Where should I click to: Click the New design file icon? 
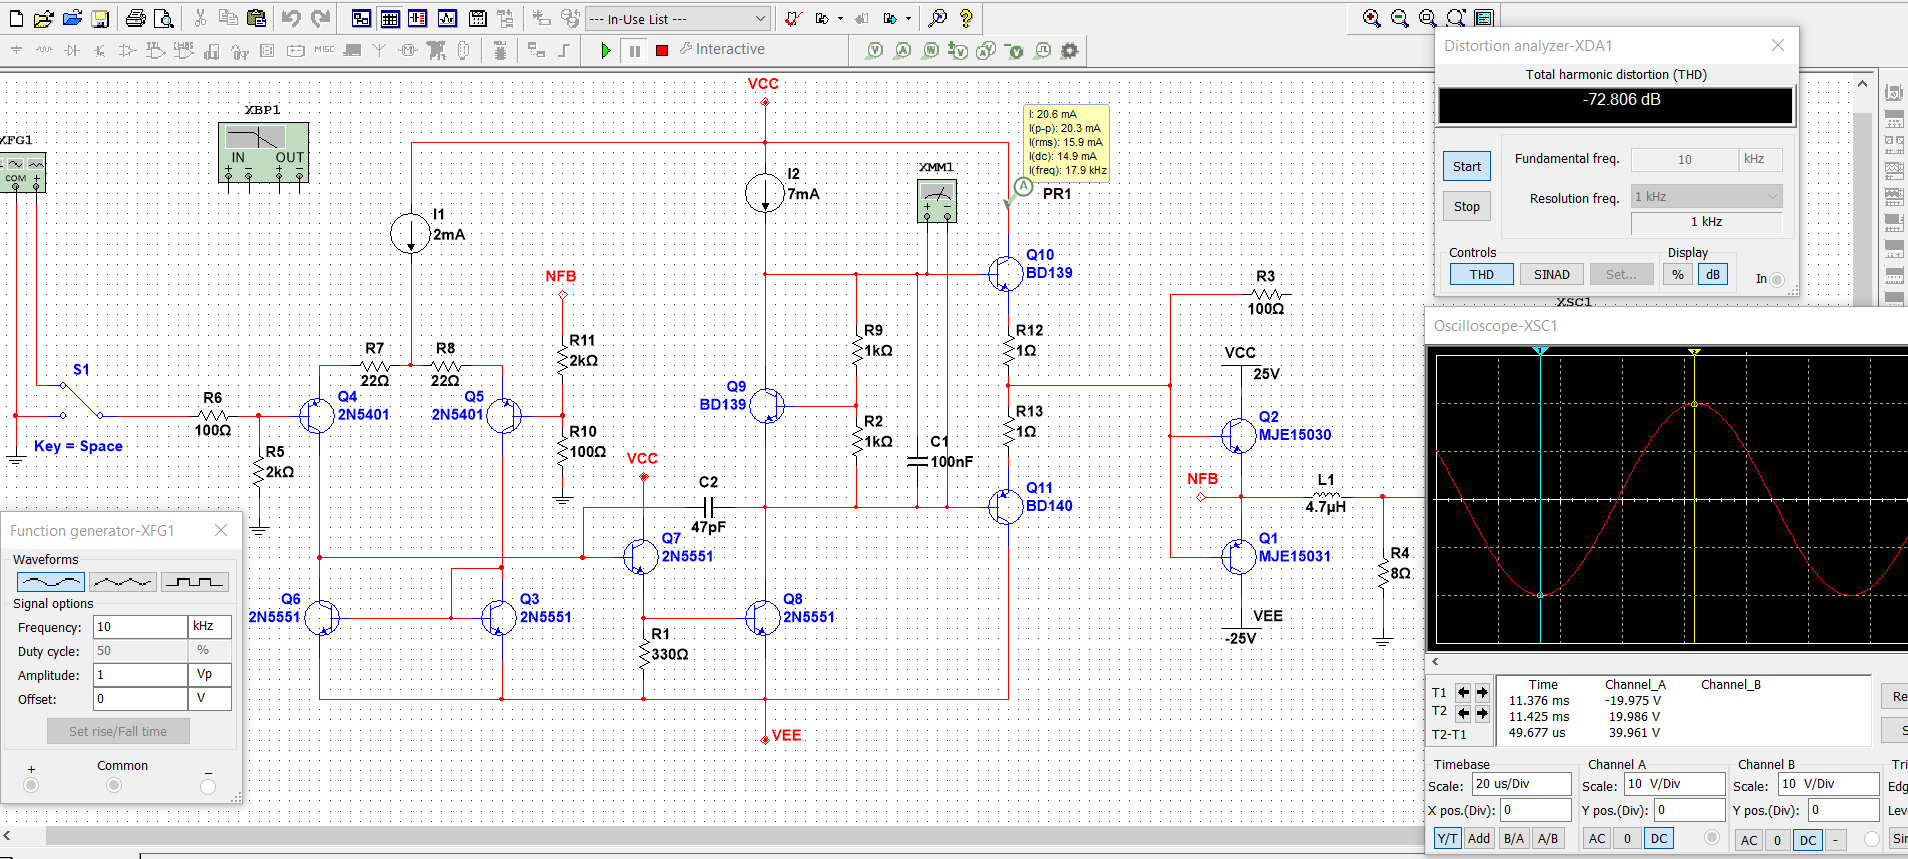(16, 18)
